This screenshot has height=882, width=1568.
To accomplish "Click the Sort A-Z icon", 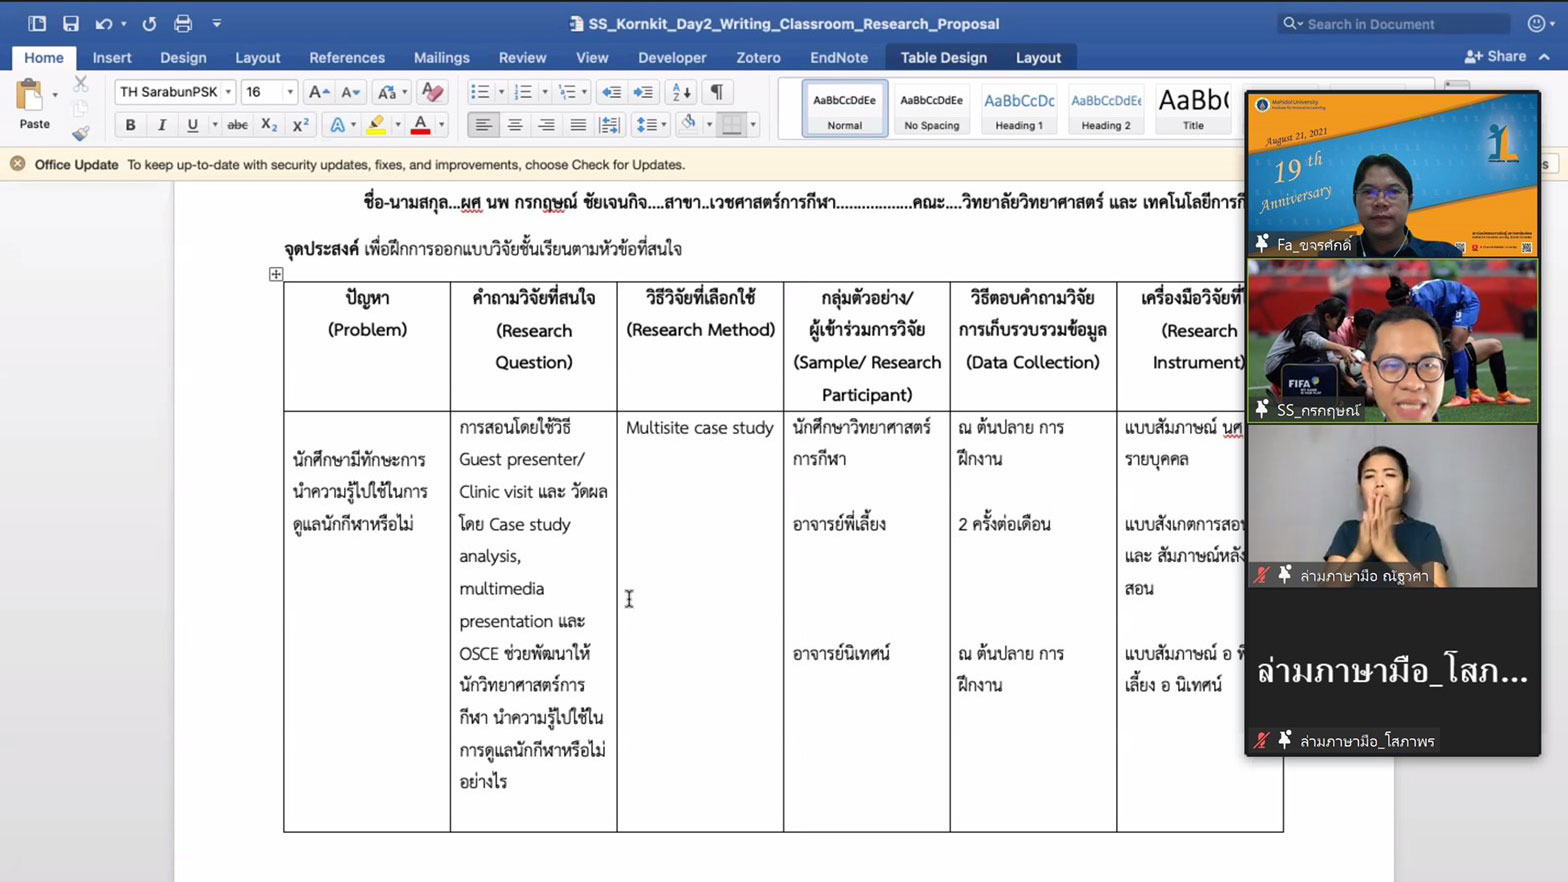I will [x=681, y=92].
